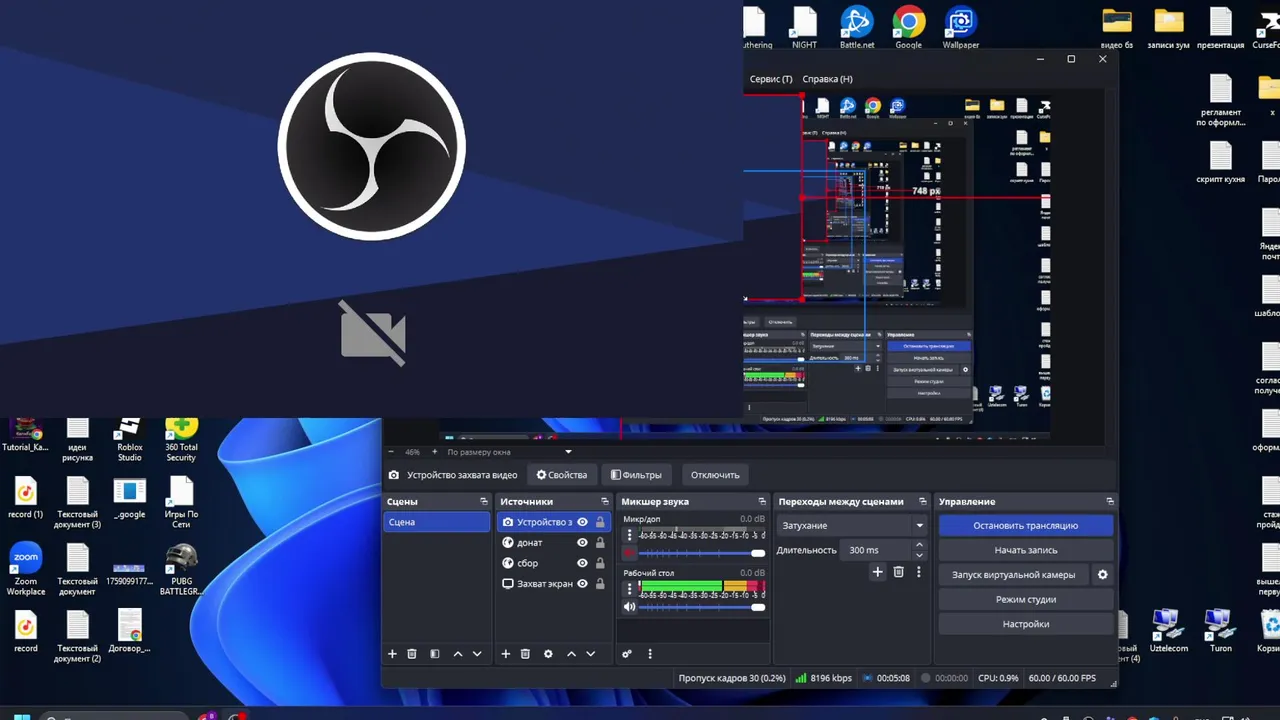Image resolution: width=1280 pixels, height=720 pixels.
Task: Open source properties gear in Источники panel
Action: coord(548,654)
